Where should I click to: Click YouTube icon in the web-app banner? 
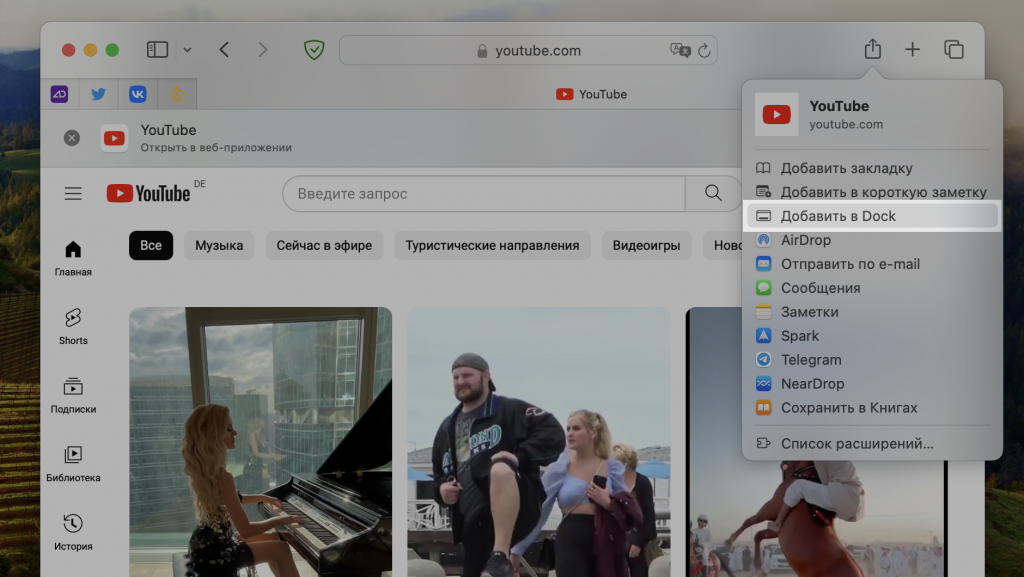tap(114, 138)
